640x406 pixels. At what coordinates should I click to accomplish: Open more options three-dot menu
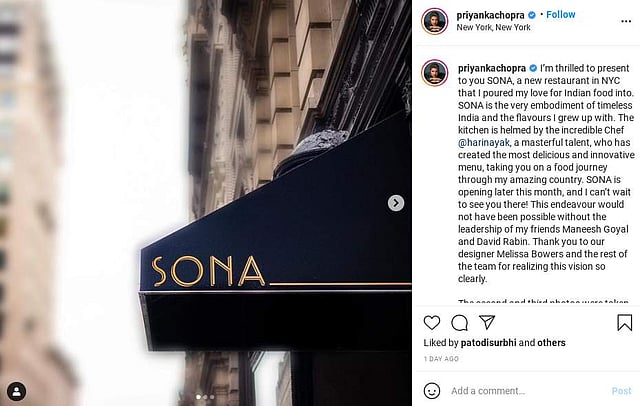(626, 21)
